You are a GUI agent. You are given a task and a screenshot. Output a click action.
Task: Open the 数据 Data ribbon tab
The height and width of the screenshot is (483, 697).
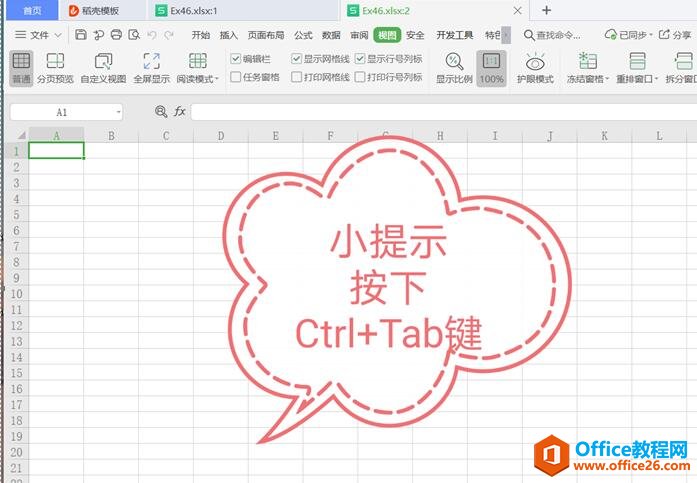[331, 35]
